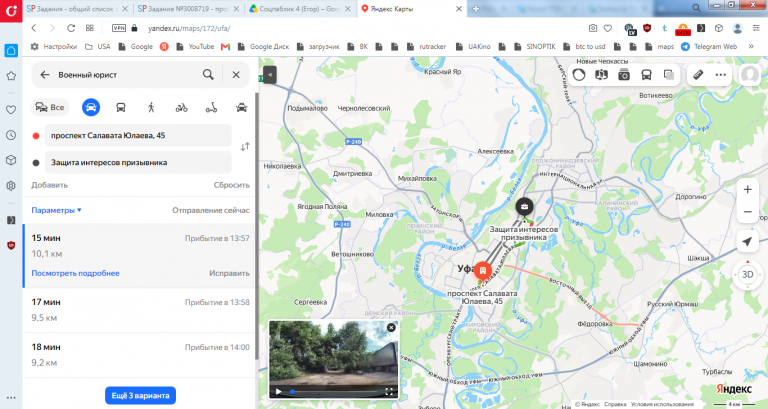Add page to bookmarks heart icon

(x=608, y=28)
